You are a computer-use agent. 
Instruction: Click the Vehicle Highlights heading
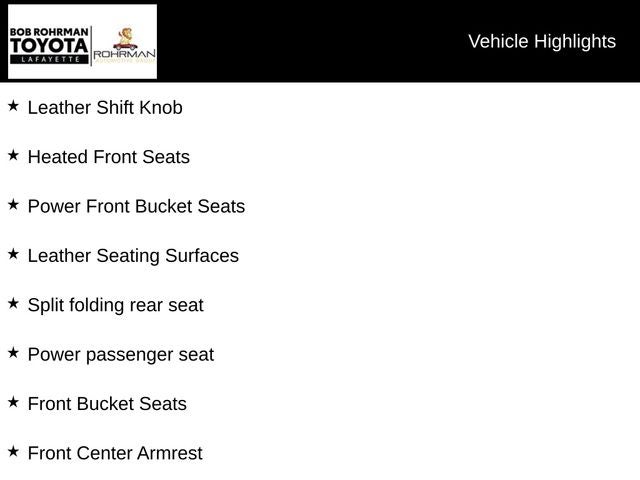[x=542, y=41]
